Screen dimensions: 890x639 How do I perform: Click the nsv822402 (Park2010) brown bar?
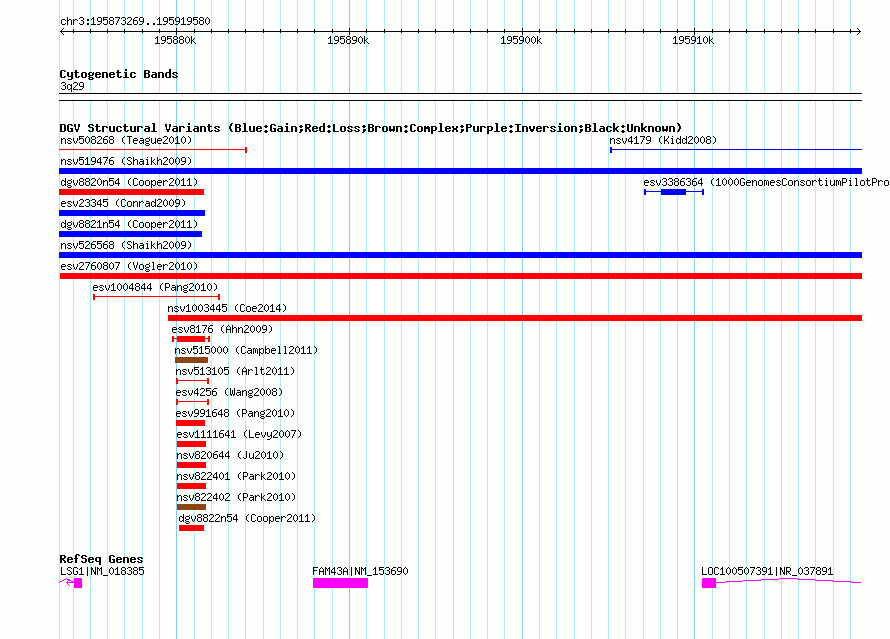[x=191, y=507]
